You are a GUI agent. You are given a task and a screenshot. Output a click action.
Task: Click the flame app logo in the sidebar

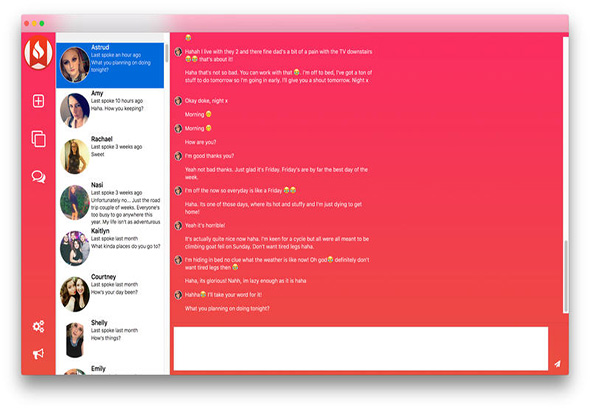tap(38, 53)
